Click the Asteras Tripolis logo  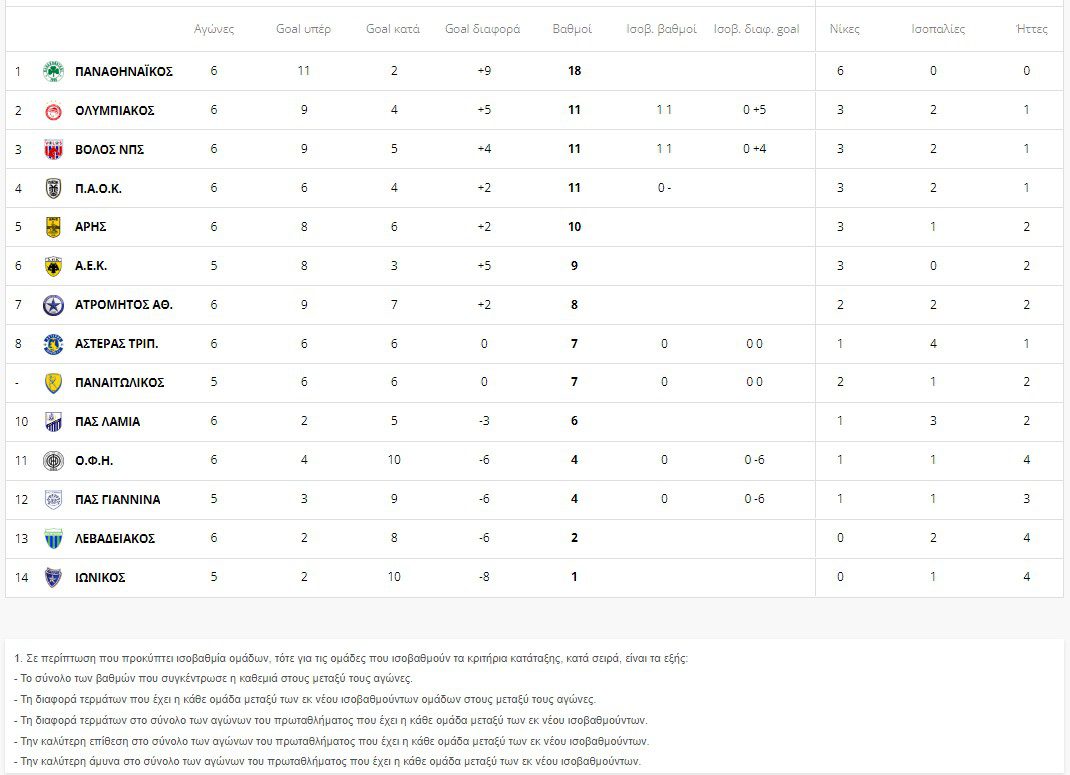pyautogui.click(x=53, y=344)
